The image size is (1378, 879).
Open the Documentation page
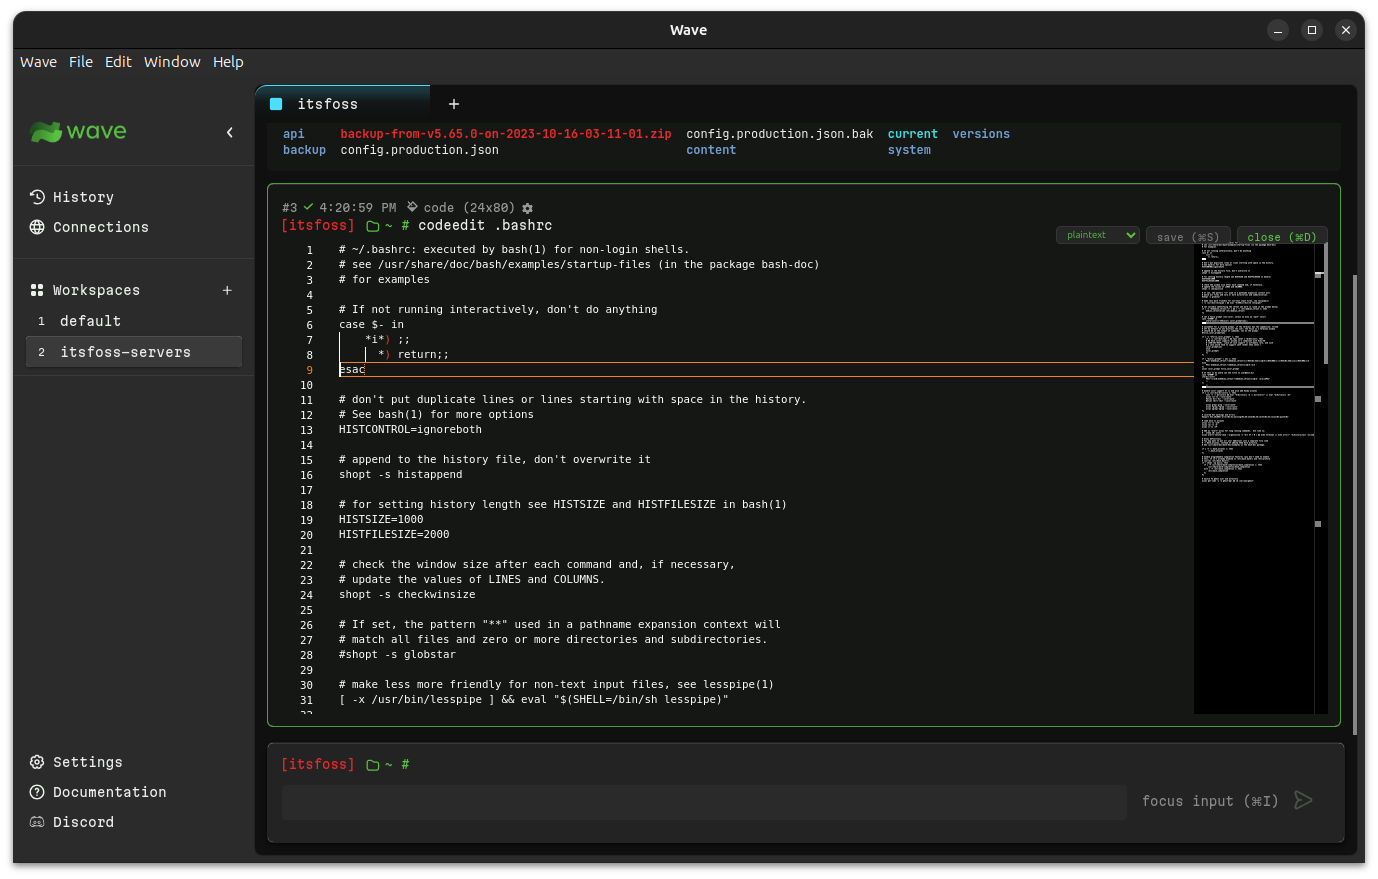point(97,792)
